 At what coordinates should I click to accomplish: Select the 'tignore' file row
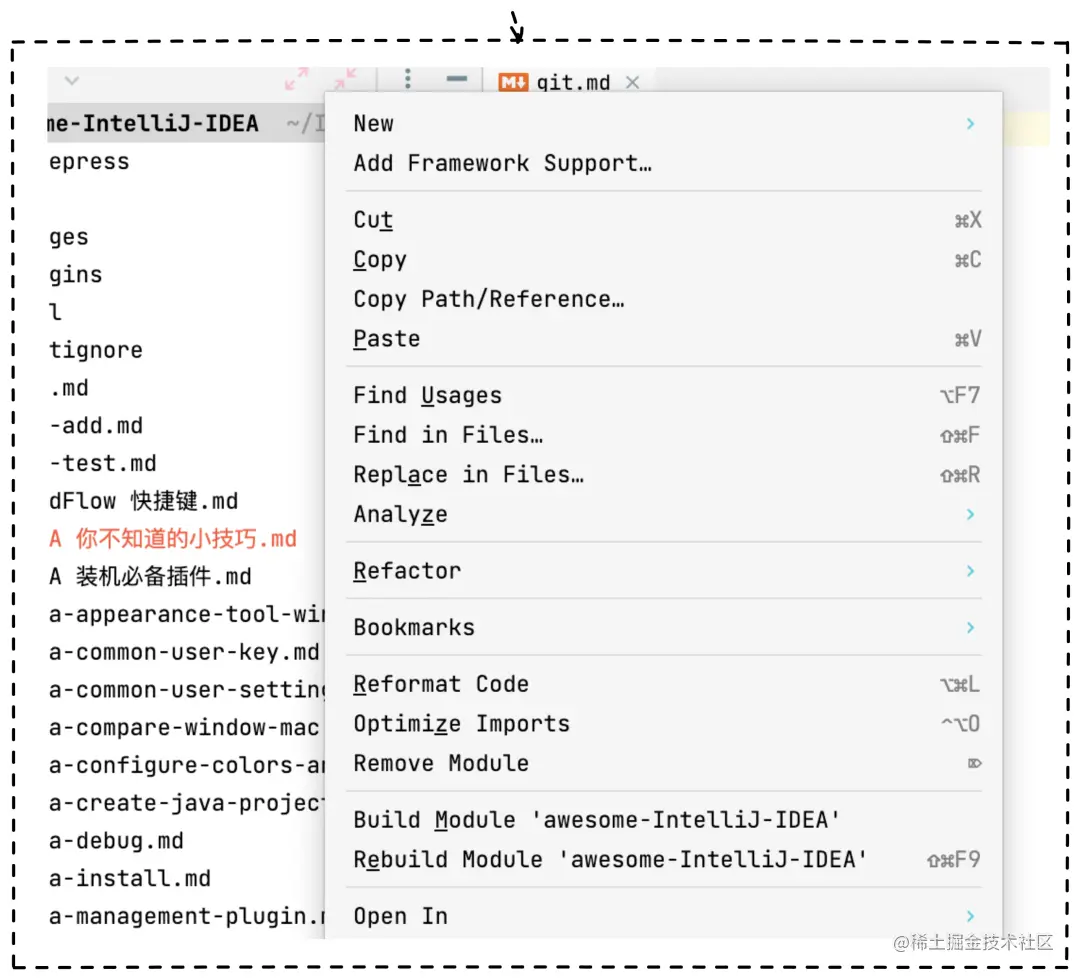pos(186,350)
